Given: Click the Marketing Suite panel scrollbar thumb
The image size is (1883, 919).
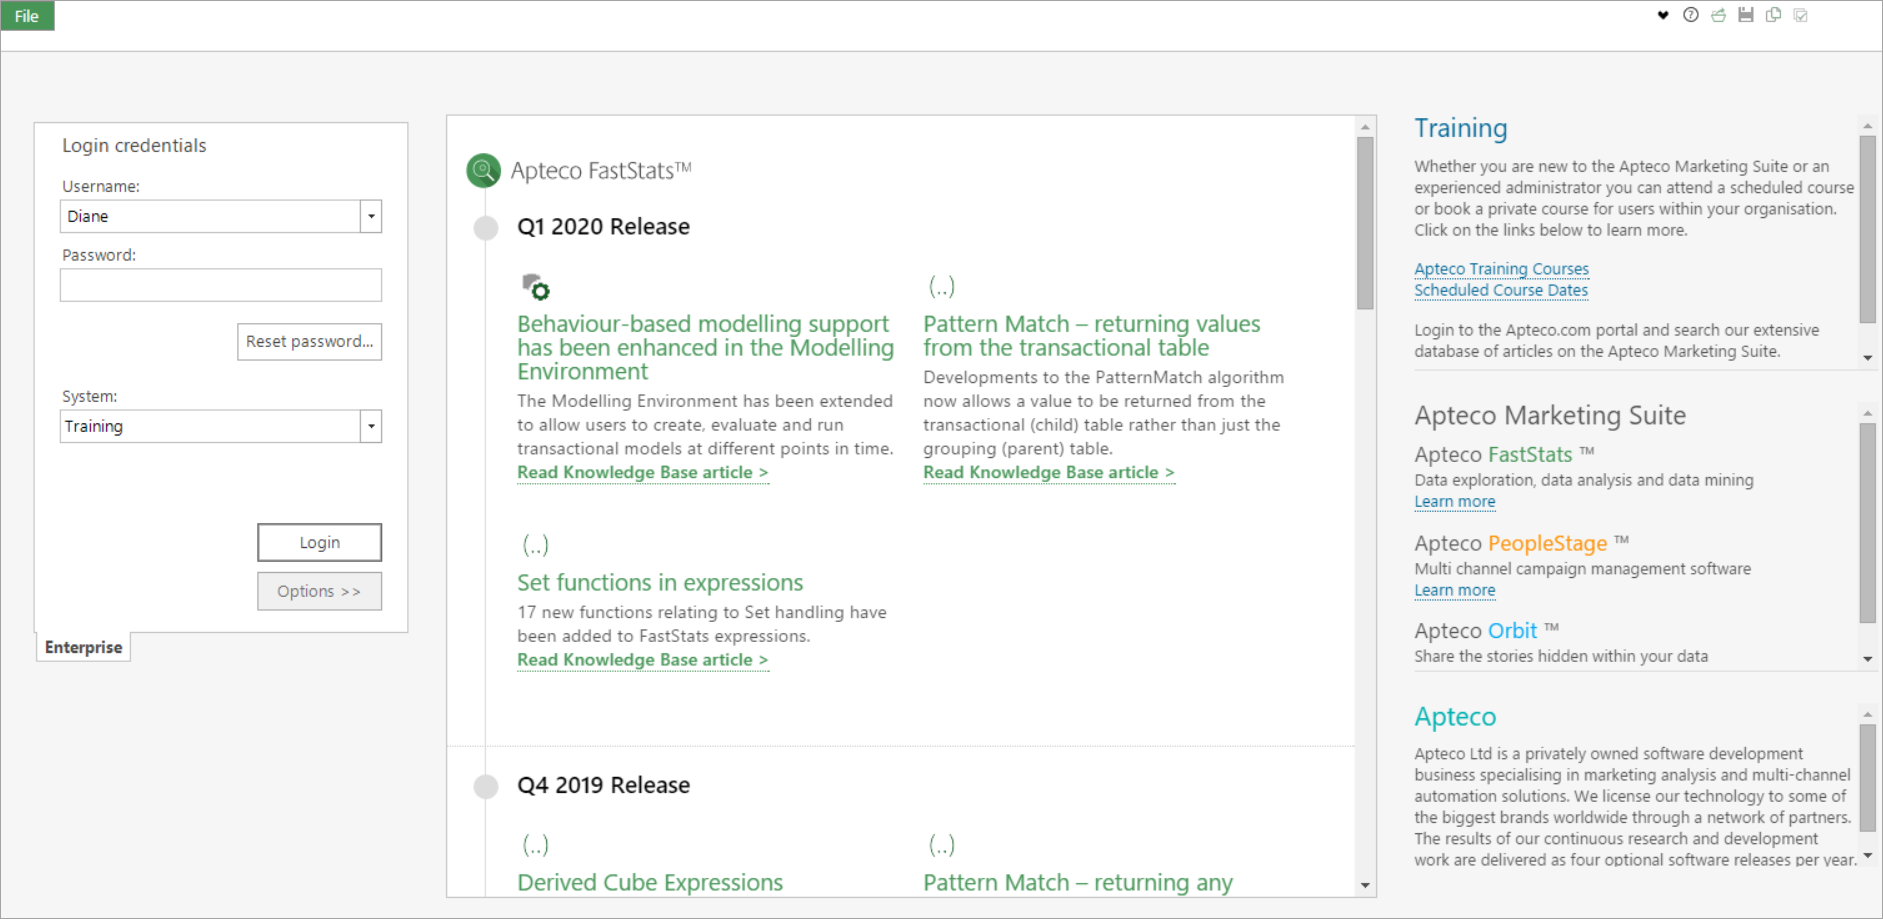Looking at the screenshot, I should [x=1867, y=523].
